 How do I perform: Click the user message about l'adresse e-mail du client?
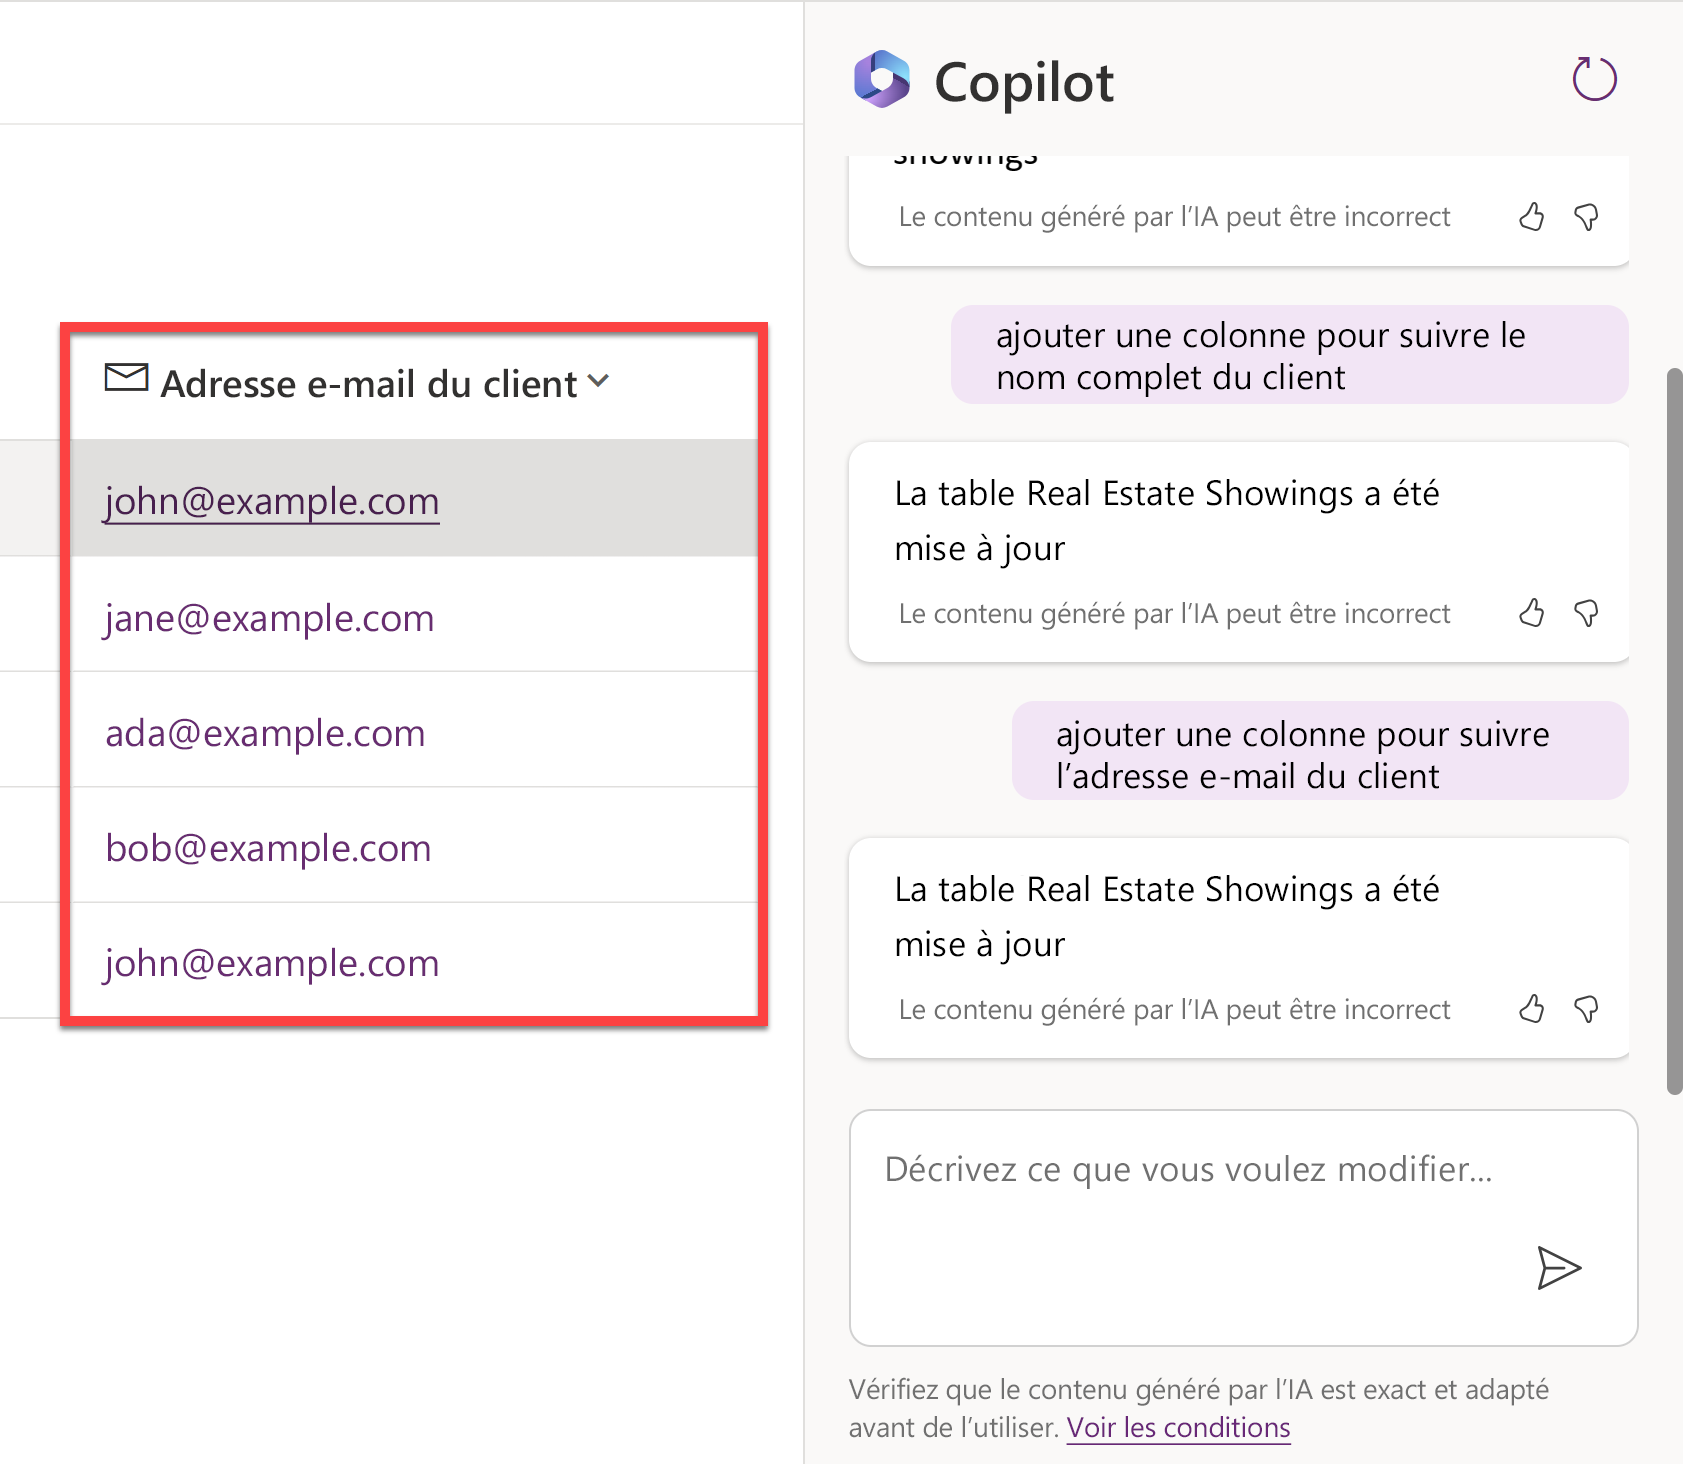point(1320,751)
